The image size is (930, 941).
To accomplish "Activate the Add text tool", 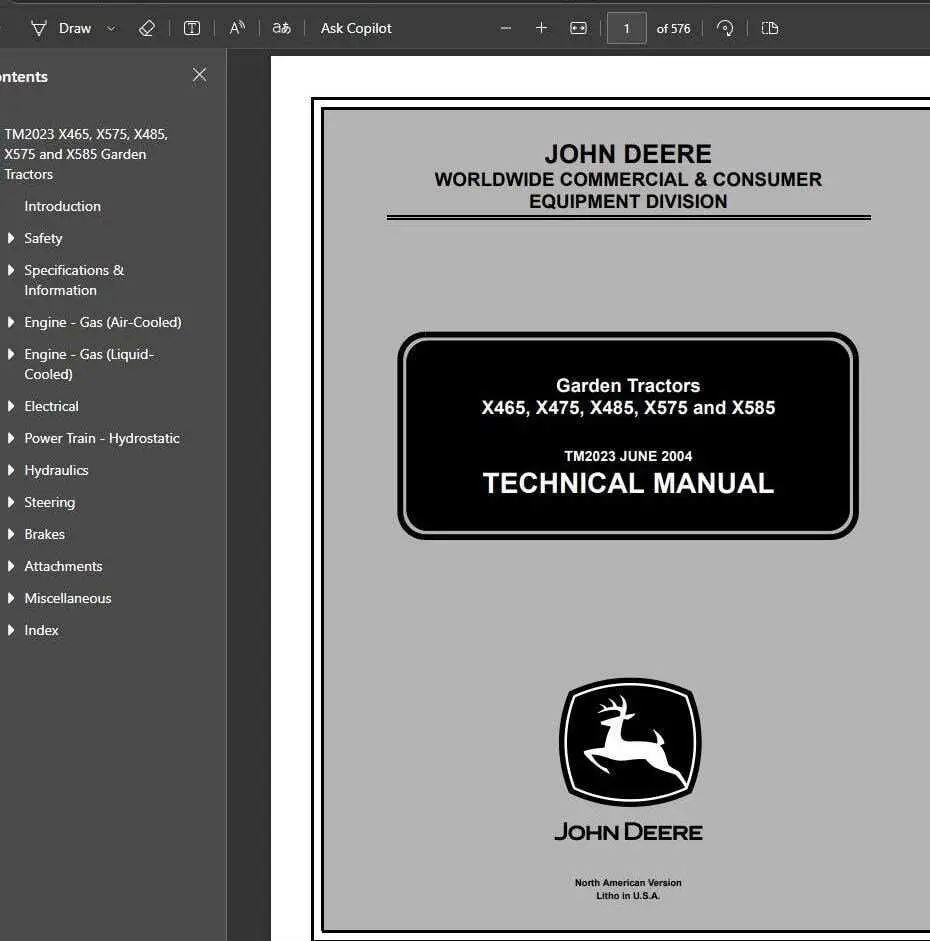I will [x=191, y=28].
